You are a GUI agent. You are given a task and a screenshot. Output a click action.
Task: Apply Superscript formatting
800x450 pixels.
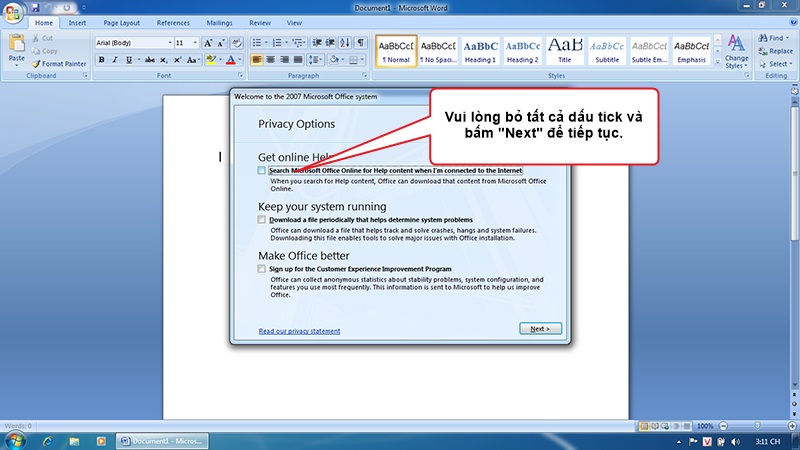(x=178, y=60)
